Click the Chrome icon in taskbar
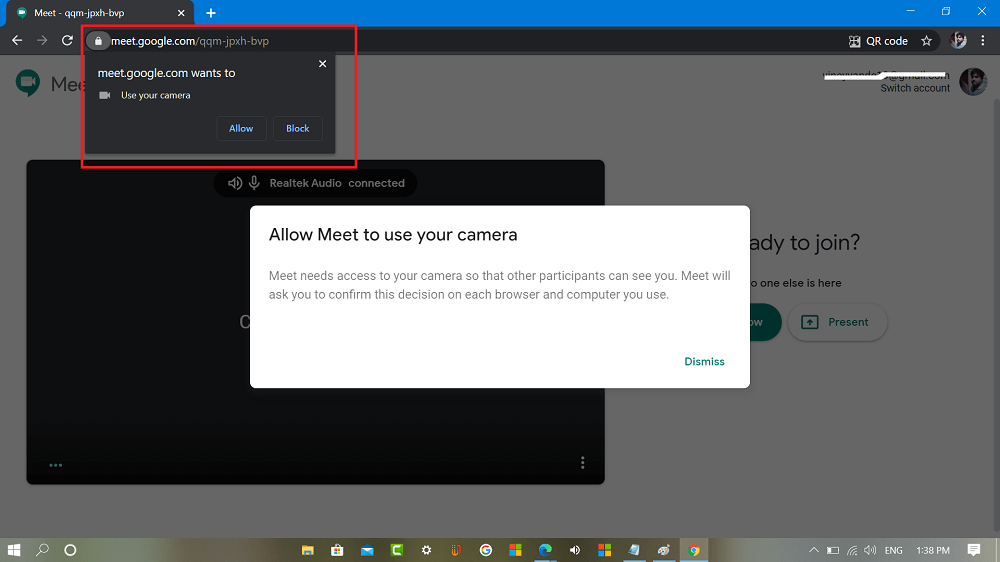 pyautogui.click(x=694, y=550)
